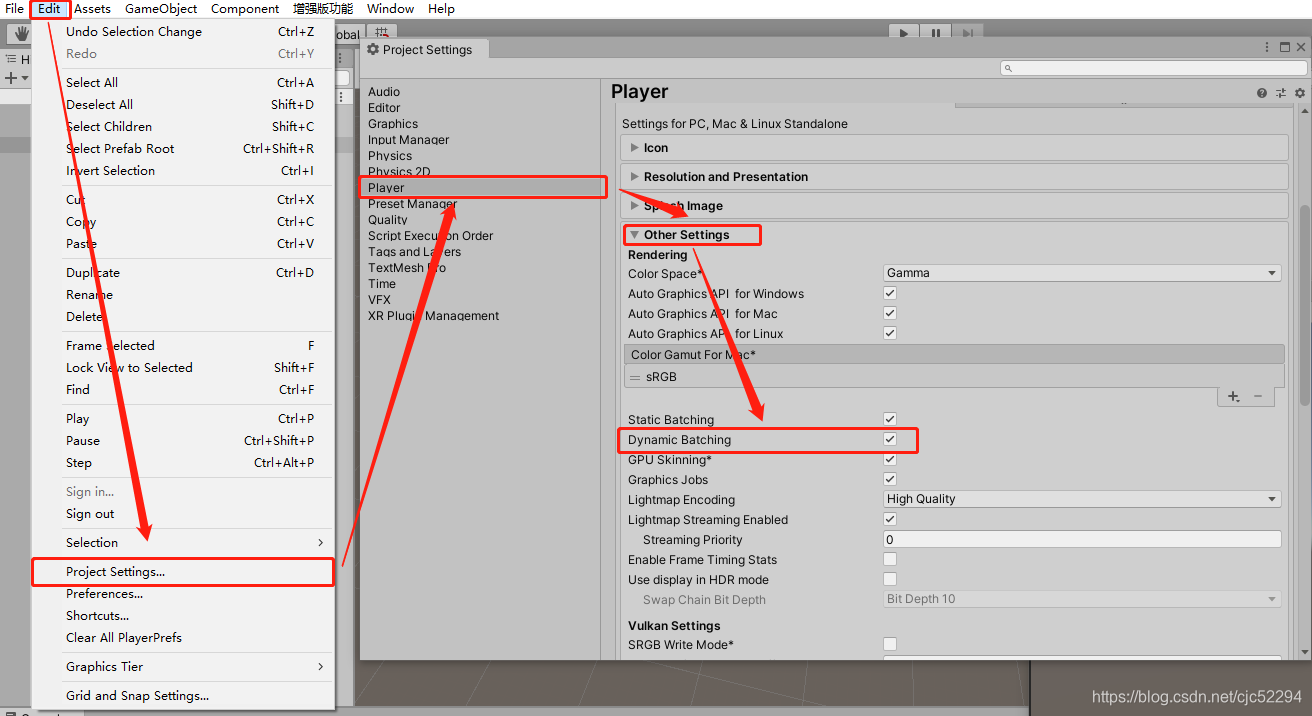Click the sRGB list drag handle
The width and height of the screenshot is (1312, 716).
coord(635,378)
